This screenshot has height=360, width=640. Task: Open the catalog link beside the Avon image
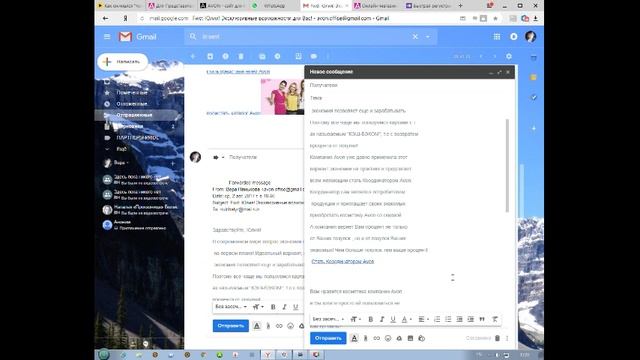tap(233, 113)
